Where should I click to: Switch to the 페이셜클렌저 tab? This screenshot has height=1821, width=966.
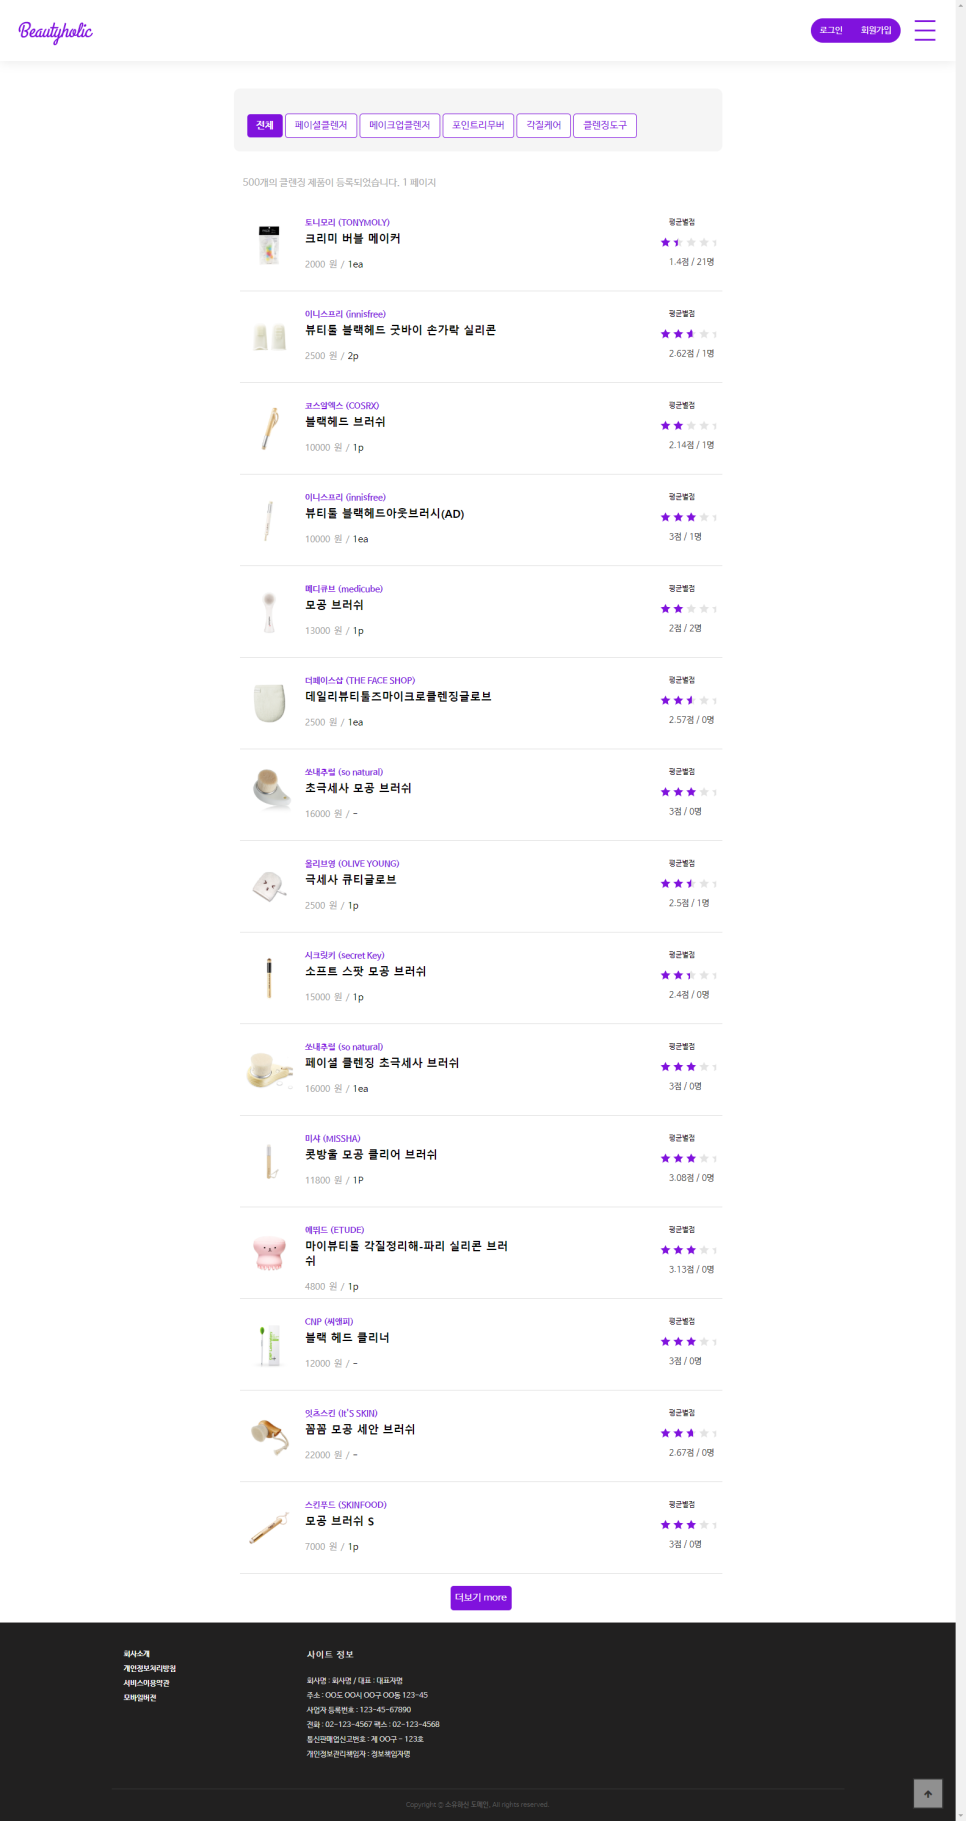(x=321, y=125)
